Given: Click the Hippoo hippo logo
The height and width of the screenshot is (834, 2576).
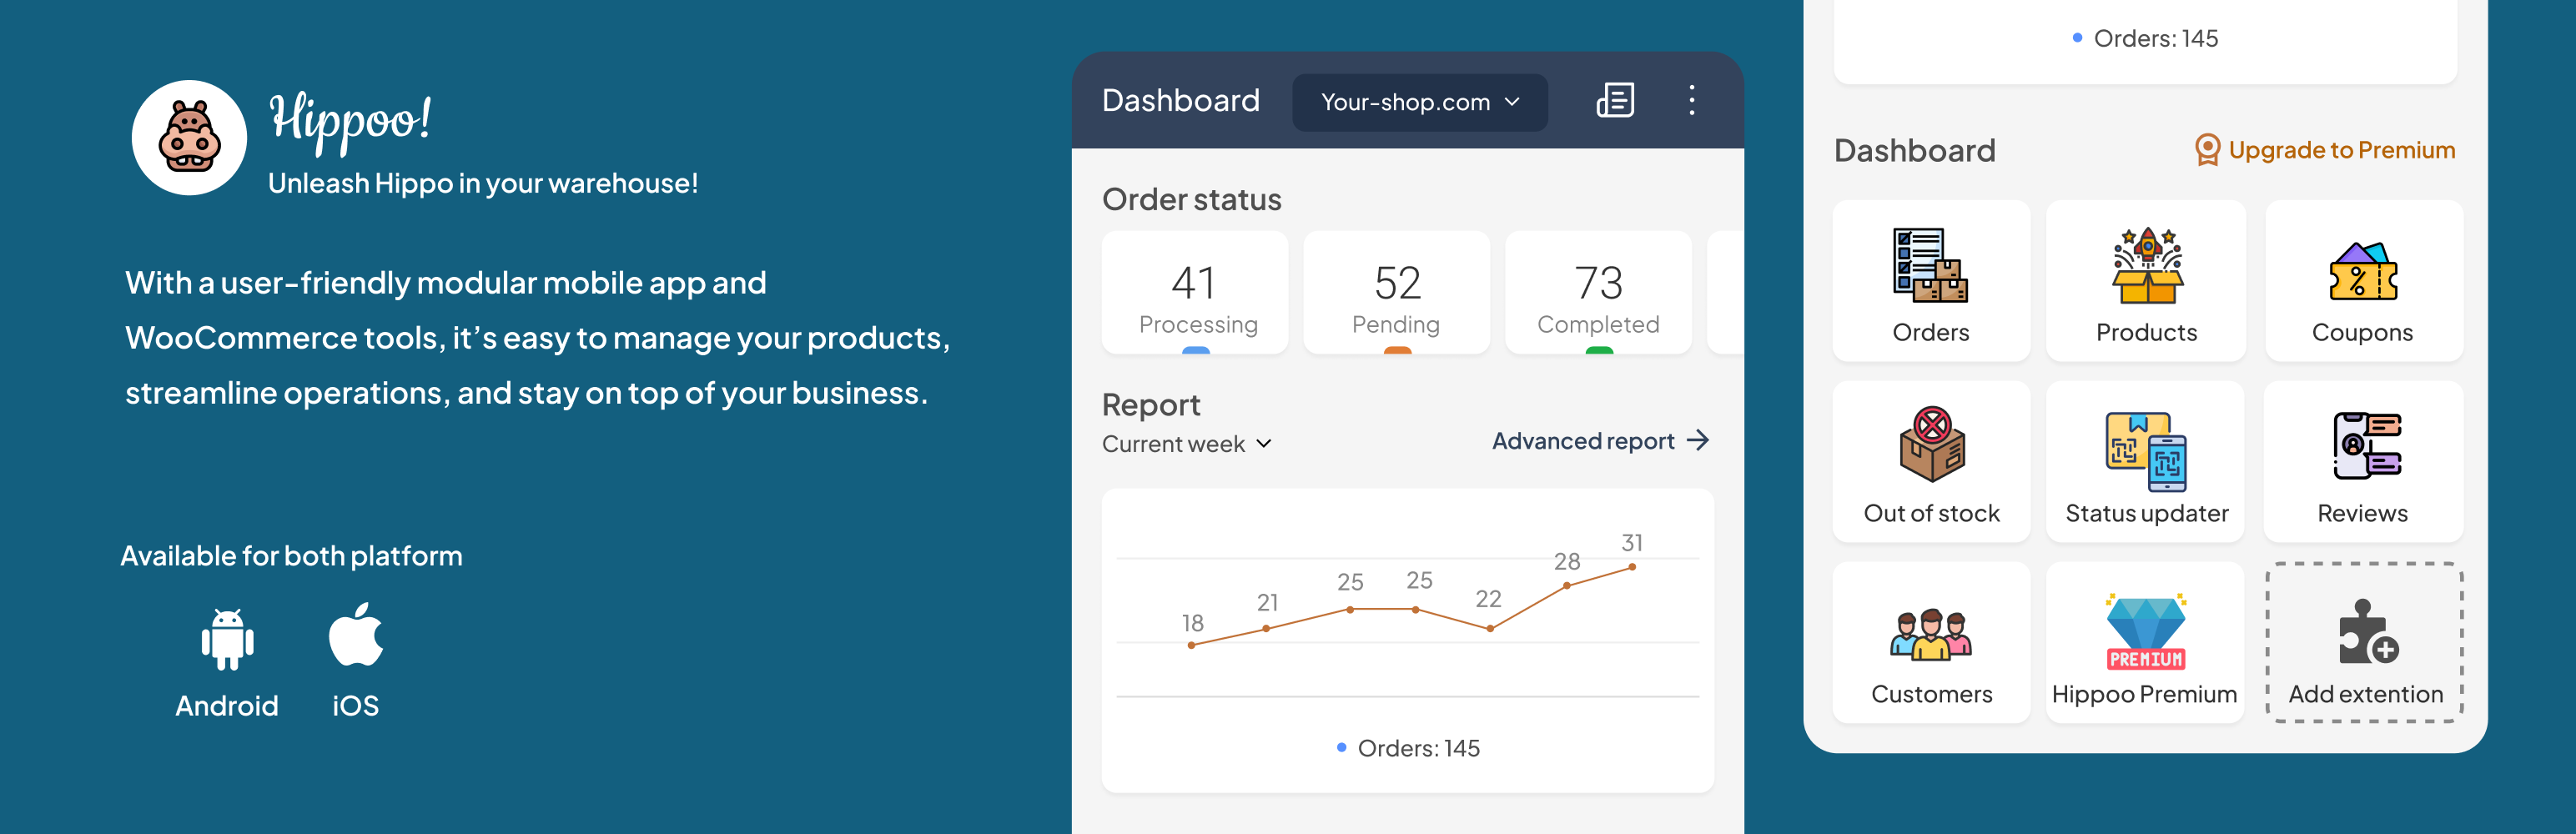Looking at the screenshot, I should click(190, 138).
